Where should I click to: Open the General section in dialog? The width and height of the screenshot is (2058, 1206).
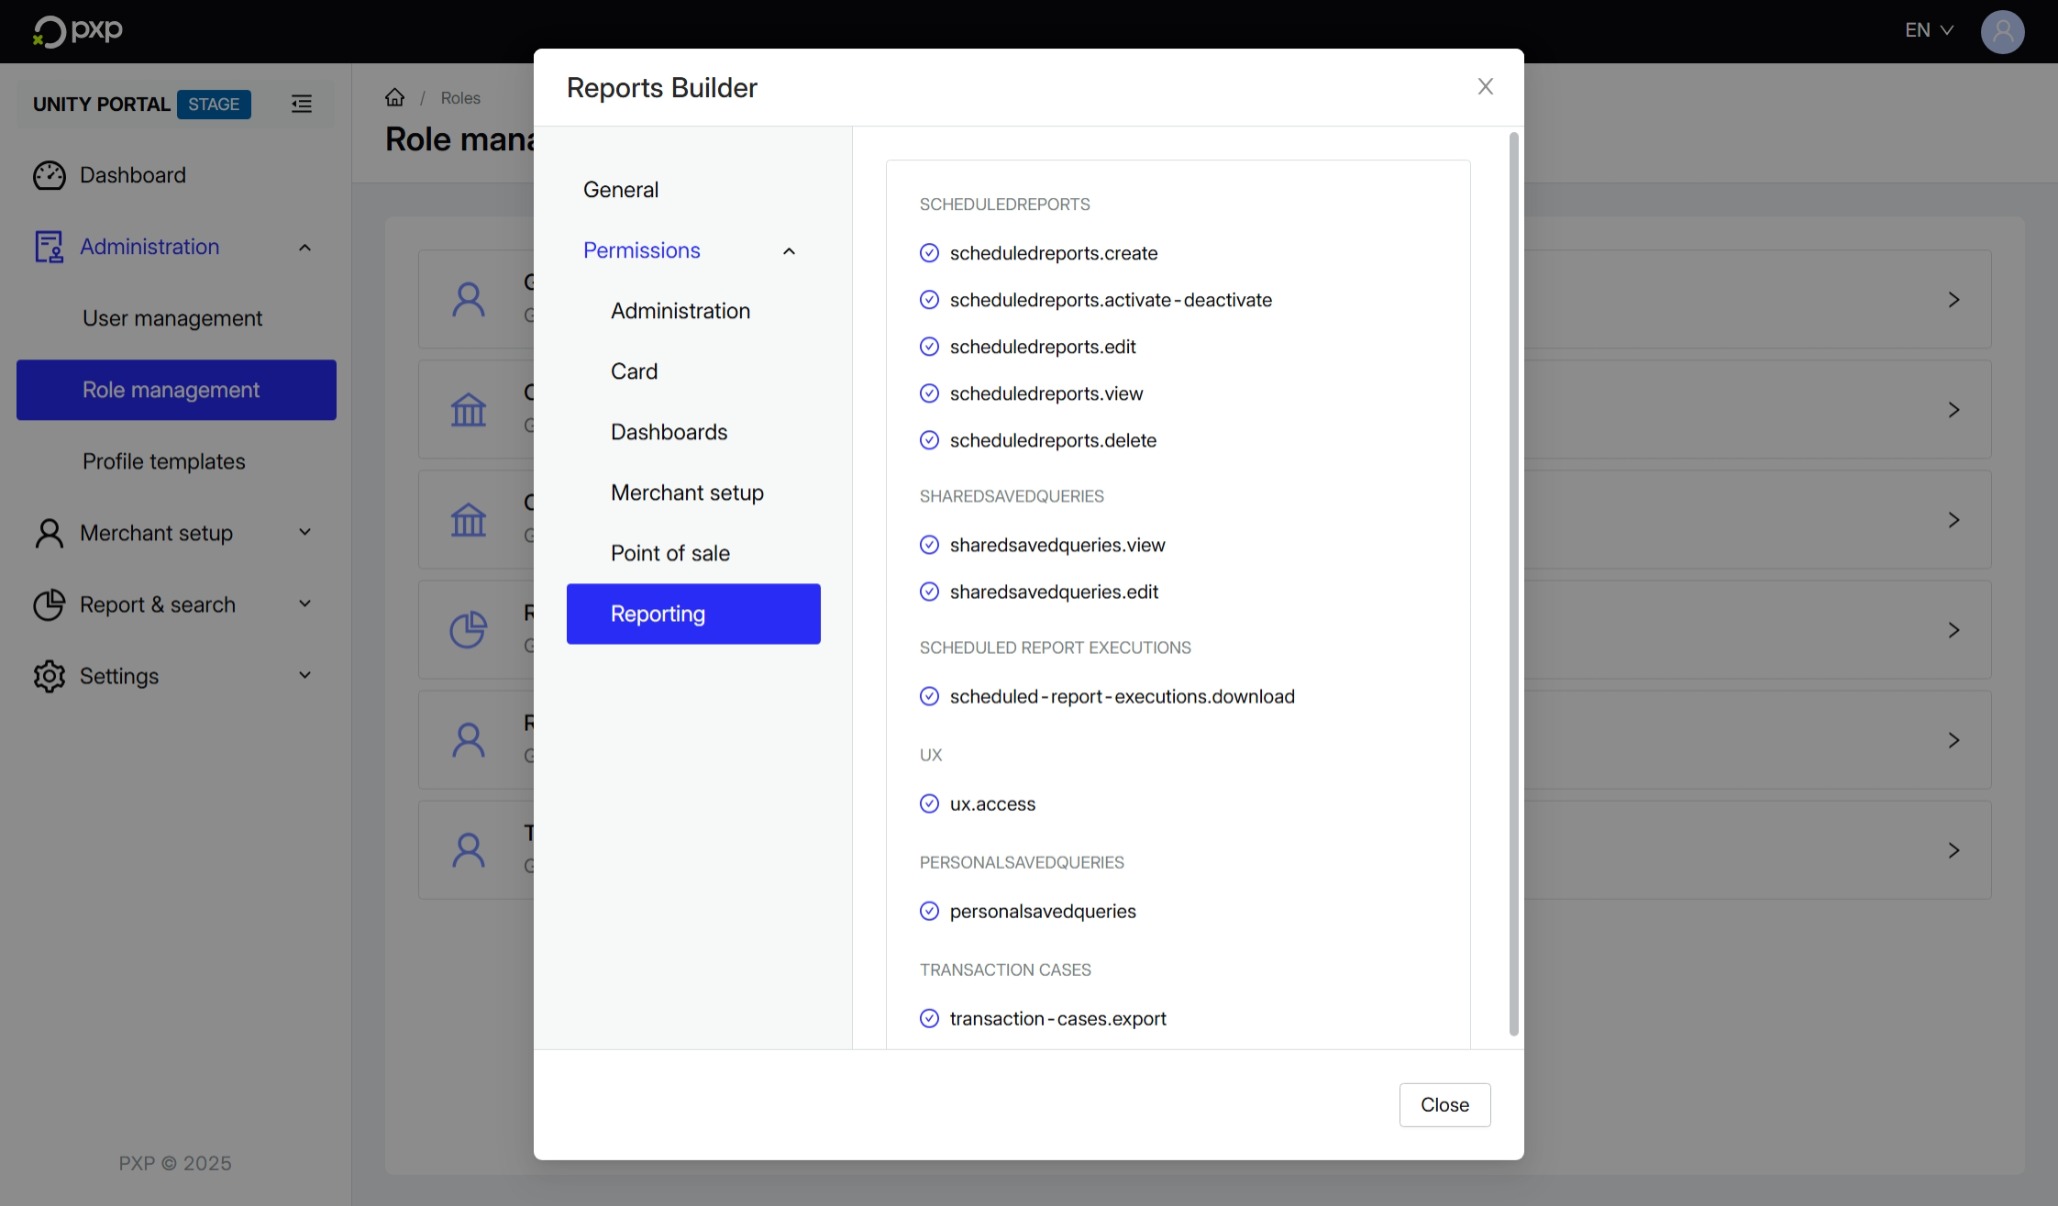pyautogui.click(x=621, y=190)
